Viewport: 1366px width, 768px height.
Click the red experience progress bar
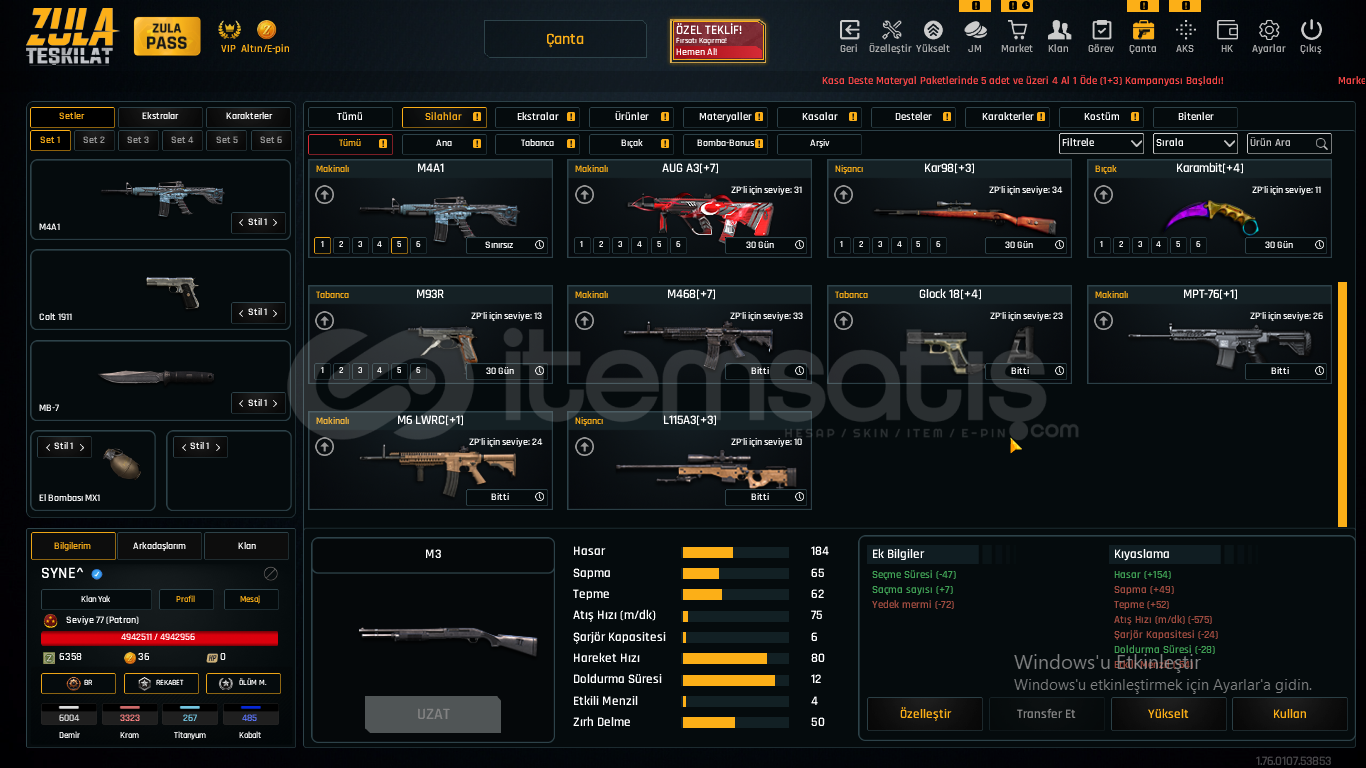(159, 638)
